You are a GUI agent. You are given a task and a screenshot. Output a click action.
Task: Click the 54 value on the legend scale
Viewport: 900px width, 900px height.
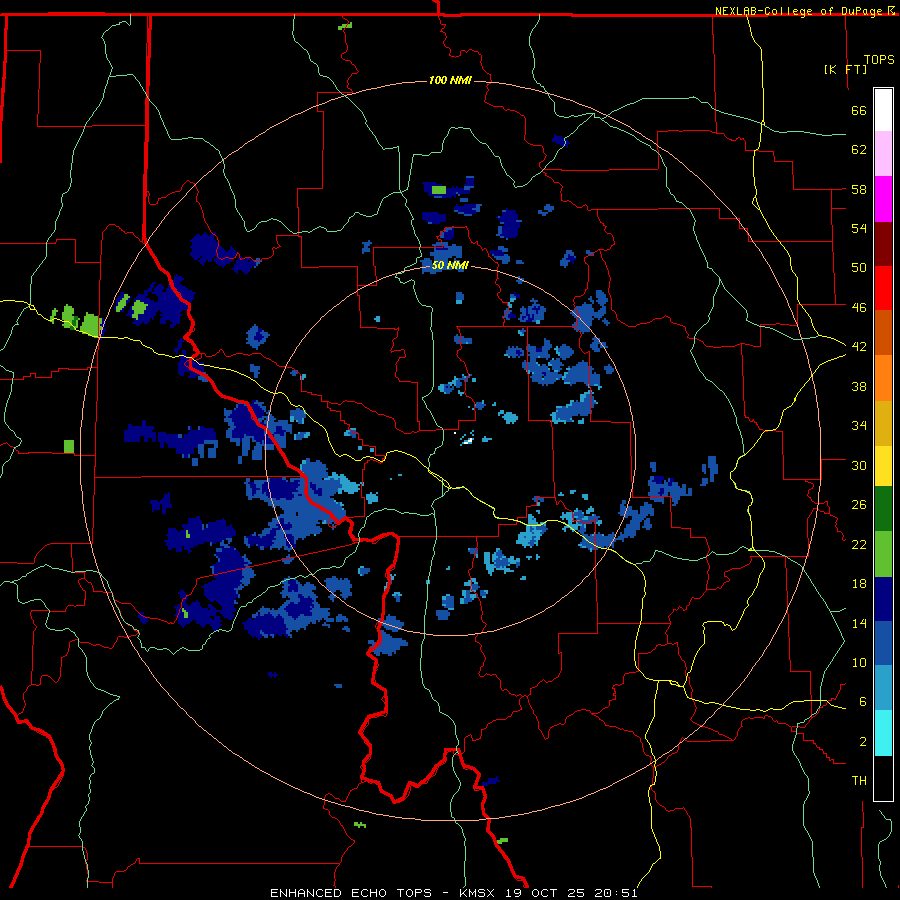coord(859,228)
